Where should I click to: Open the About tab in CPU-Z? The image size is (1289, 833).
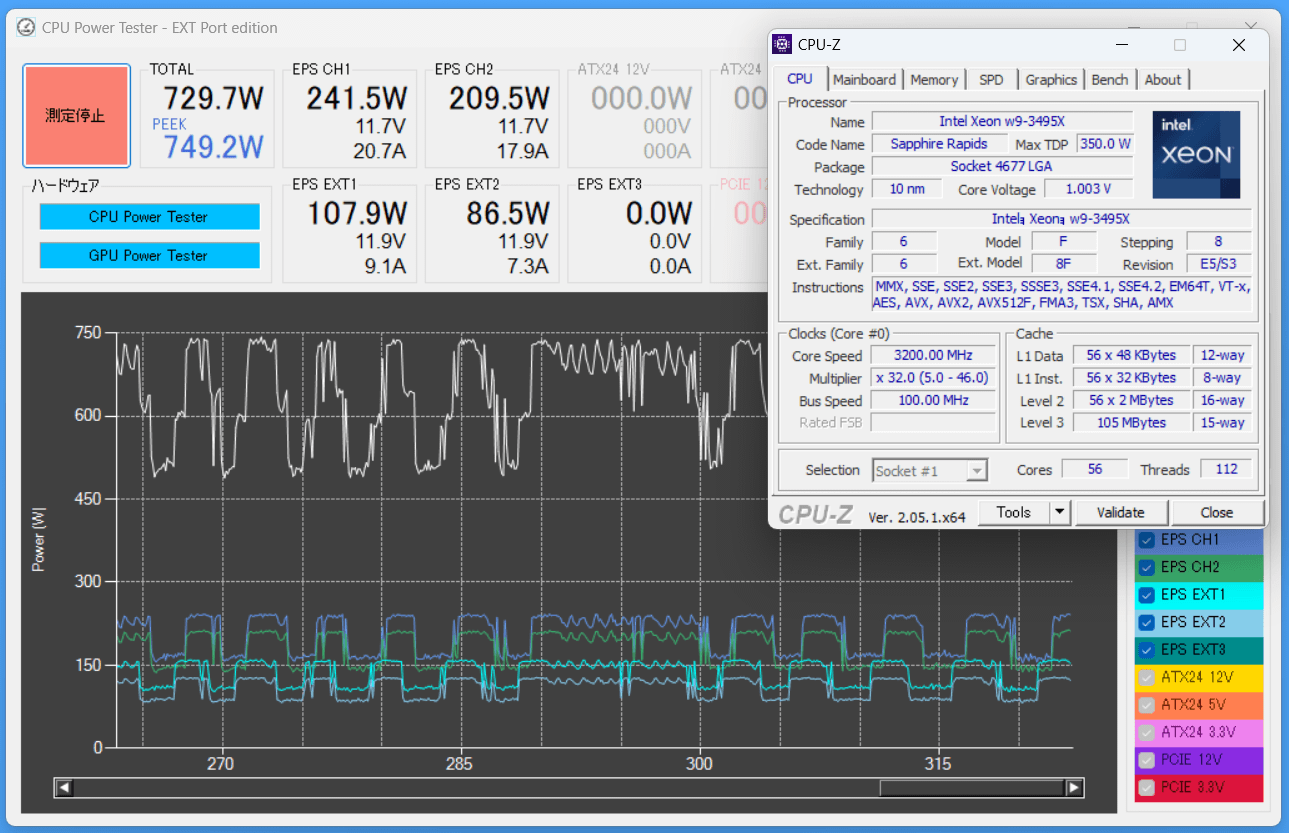[x=1163, y=80]
